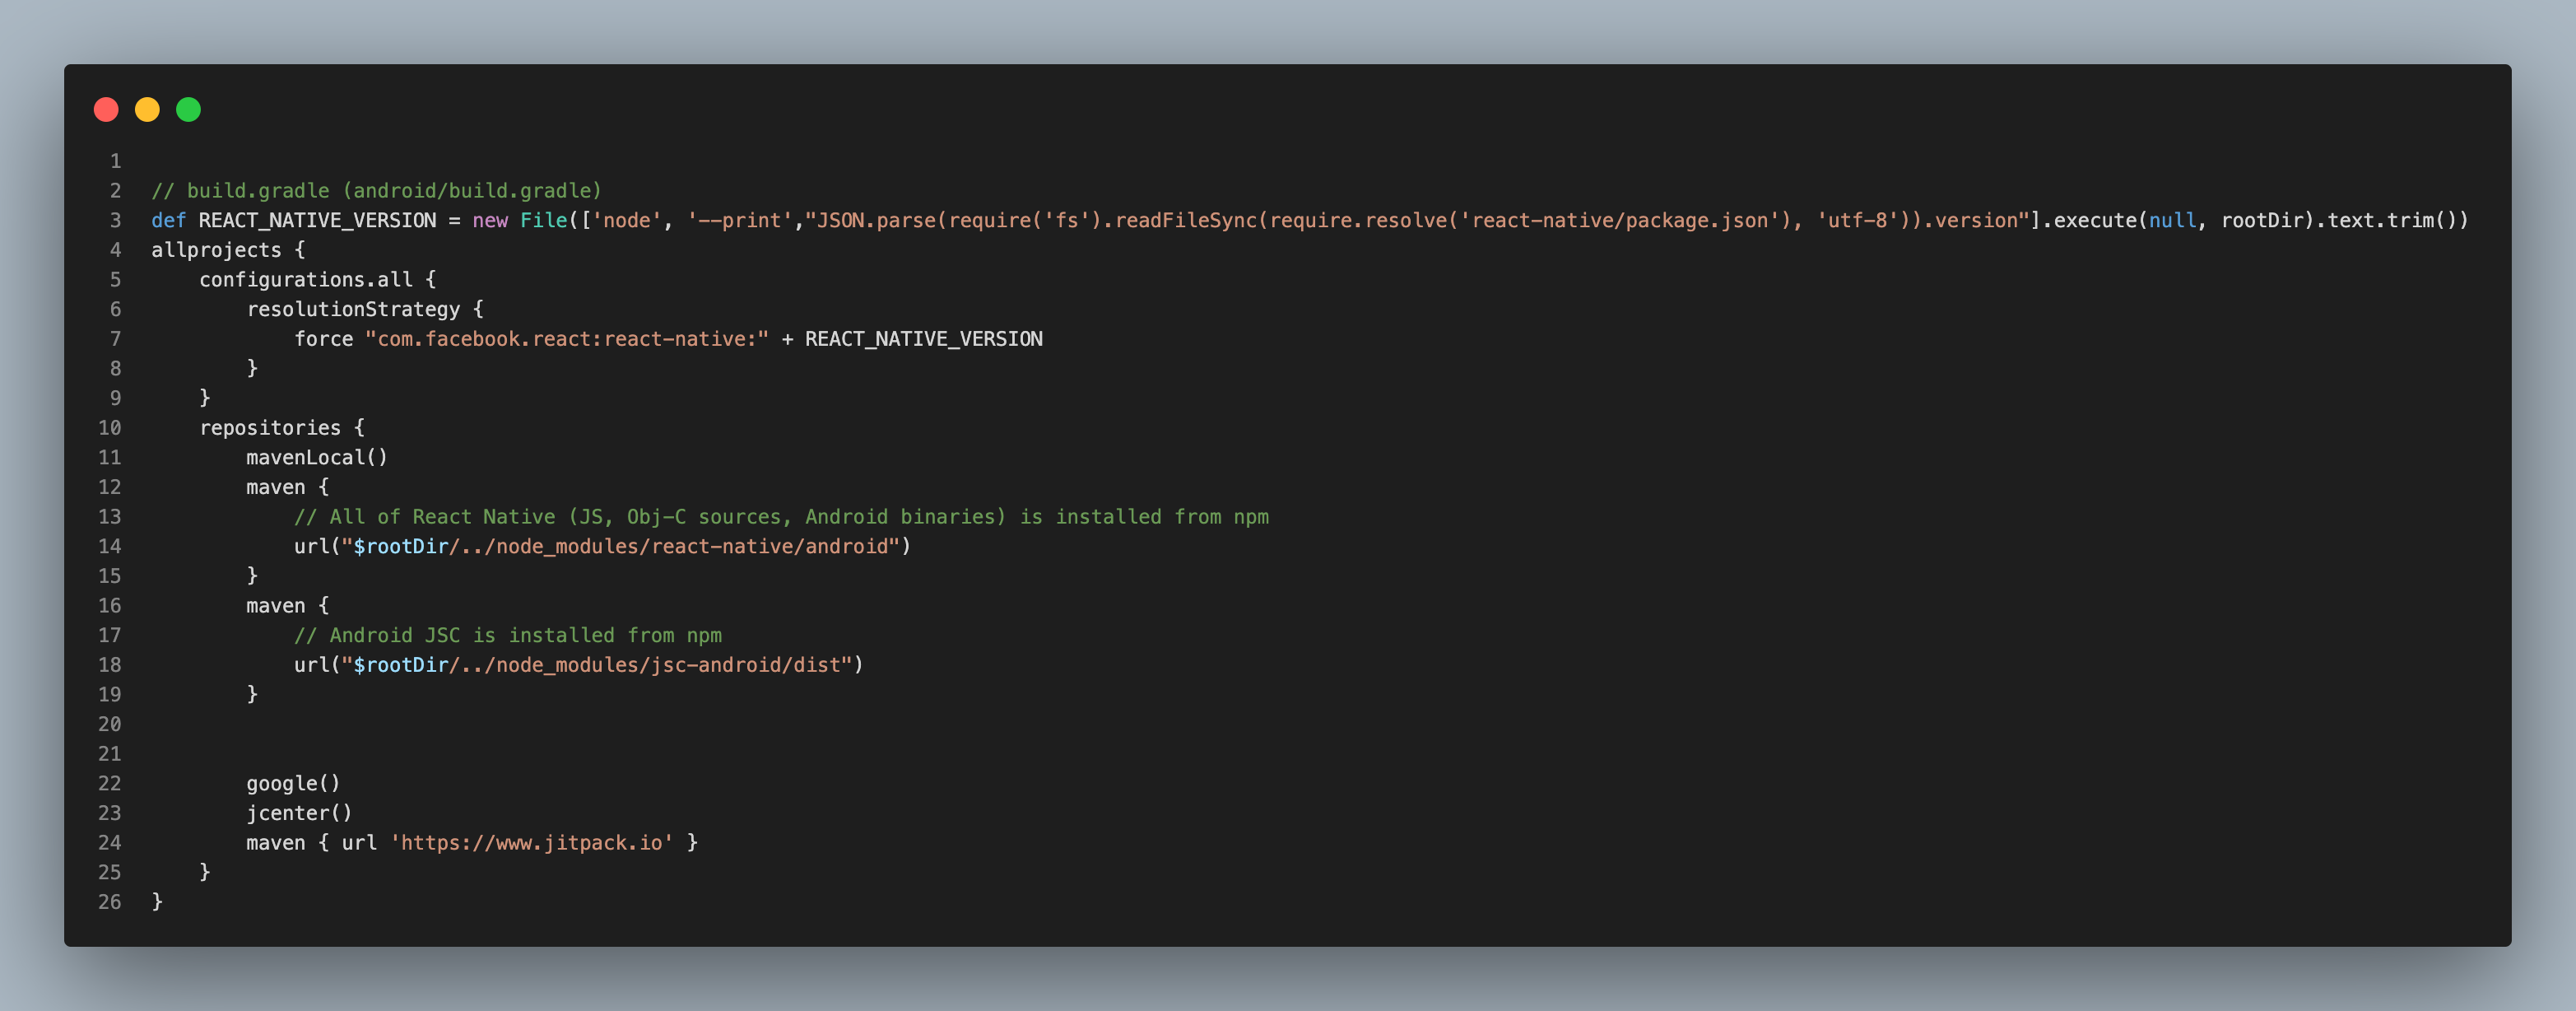Click the build.gradle comment on line 2

click(376, 190)
